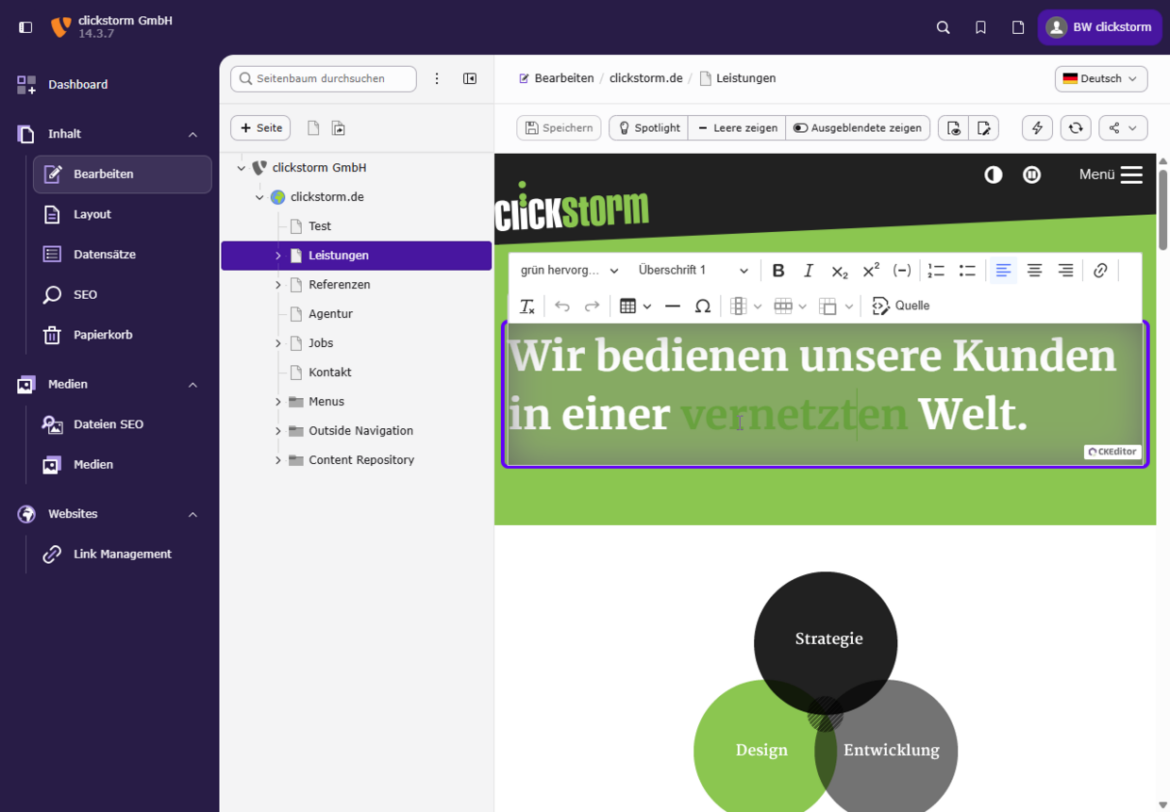
Task: Click the Quelle source button
Action: click(x=901, y=306)
